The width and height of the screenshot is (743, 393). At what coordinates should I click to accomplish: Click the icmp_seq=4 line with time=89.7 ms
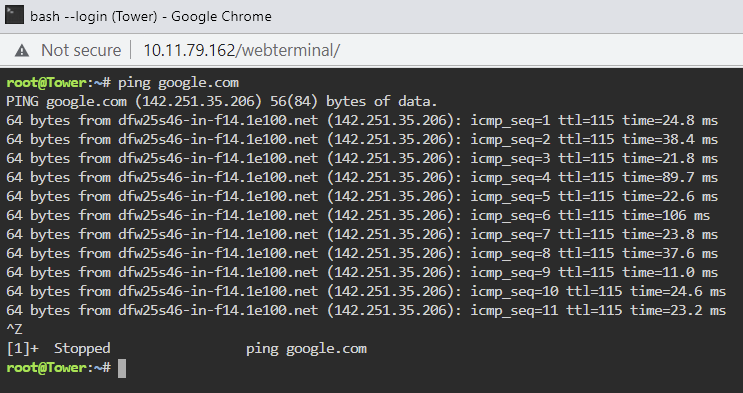coord(362,177)
